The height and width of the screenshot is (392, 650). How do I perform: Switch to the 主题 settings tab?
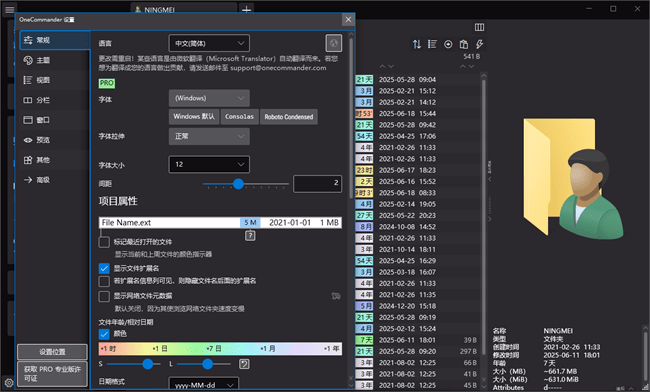click(x=54, y=60)
